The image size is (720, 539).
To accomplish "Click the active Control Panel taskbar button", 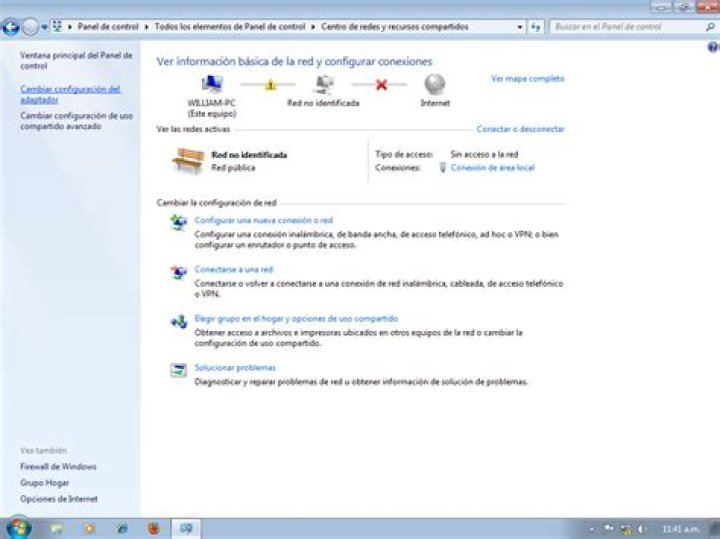I will 186,529.
